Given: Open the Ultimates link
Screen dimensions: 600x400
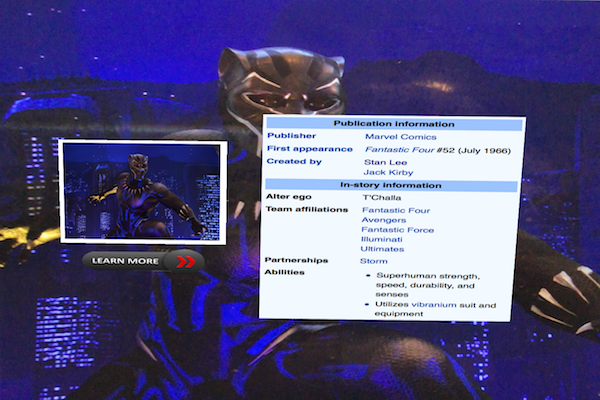Looking at the screenshot, I should coord(382,249).
